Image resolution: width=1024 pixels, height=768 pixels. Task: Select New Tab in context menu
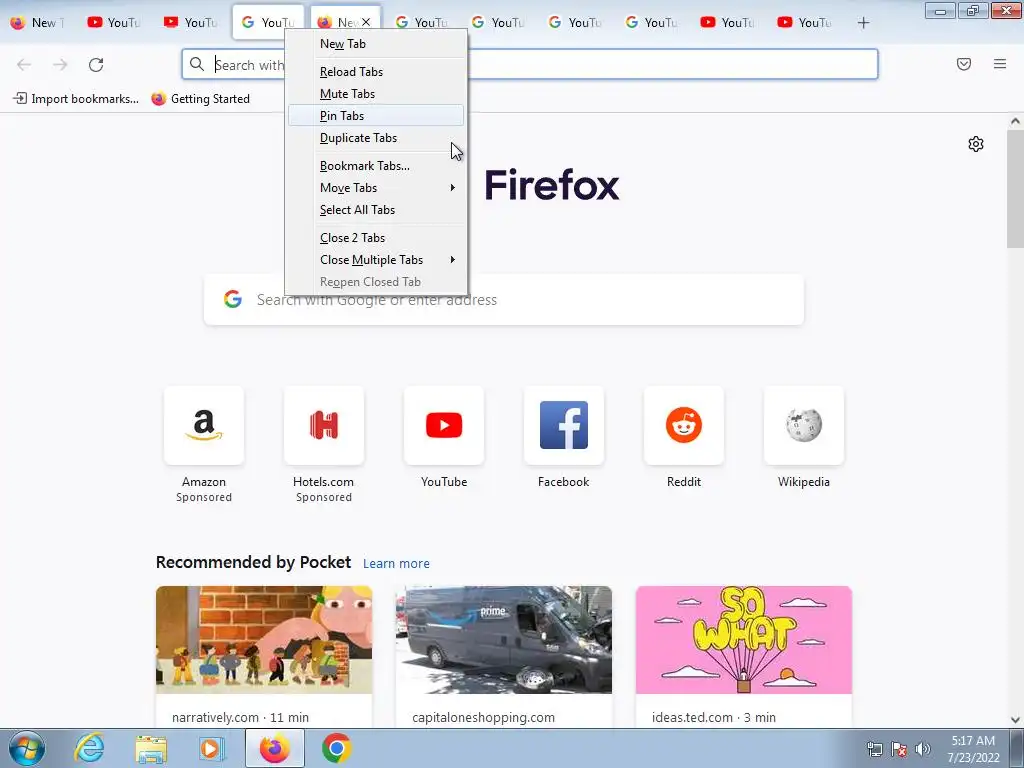click(x=376, y=44)
